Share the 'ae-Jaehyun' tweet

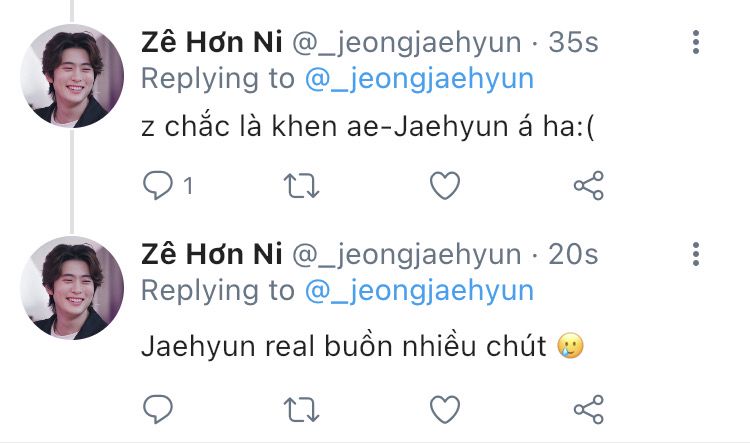click(x=589, y=186)
